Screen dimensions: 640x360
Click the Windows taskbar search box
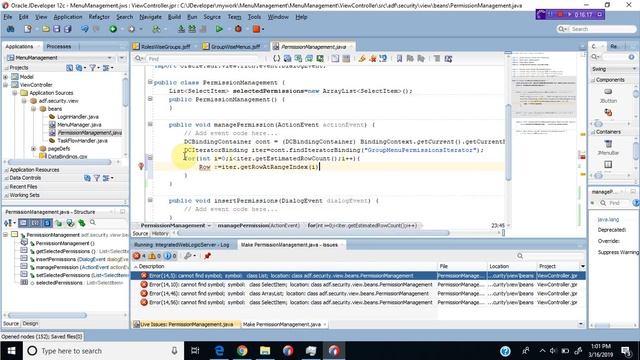pos(102,351)
